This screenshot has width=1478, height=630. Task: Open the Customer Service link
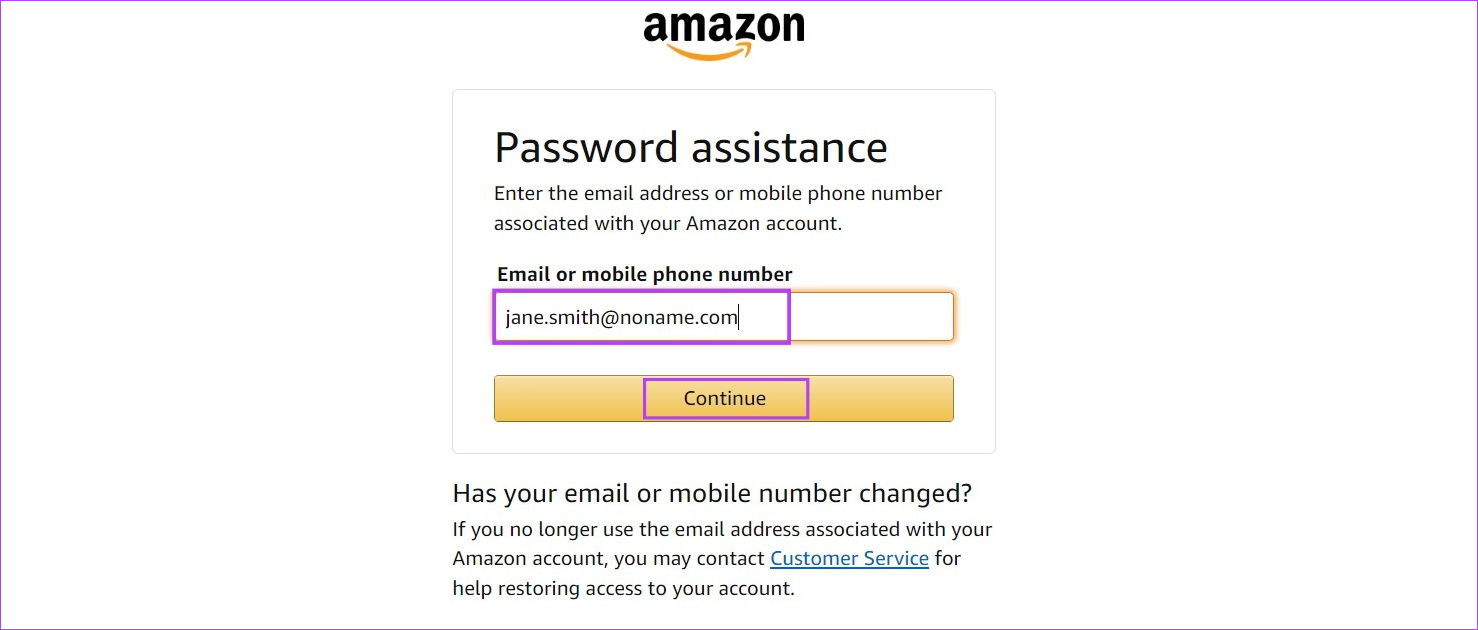pyautogui.click(x=849, y=558)
